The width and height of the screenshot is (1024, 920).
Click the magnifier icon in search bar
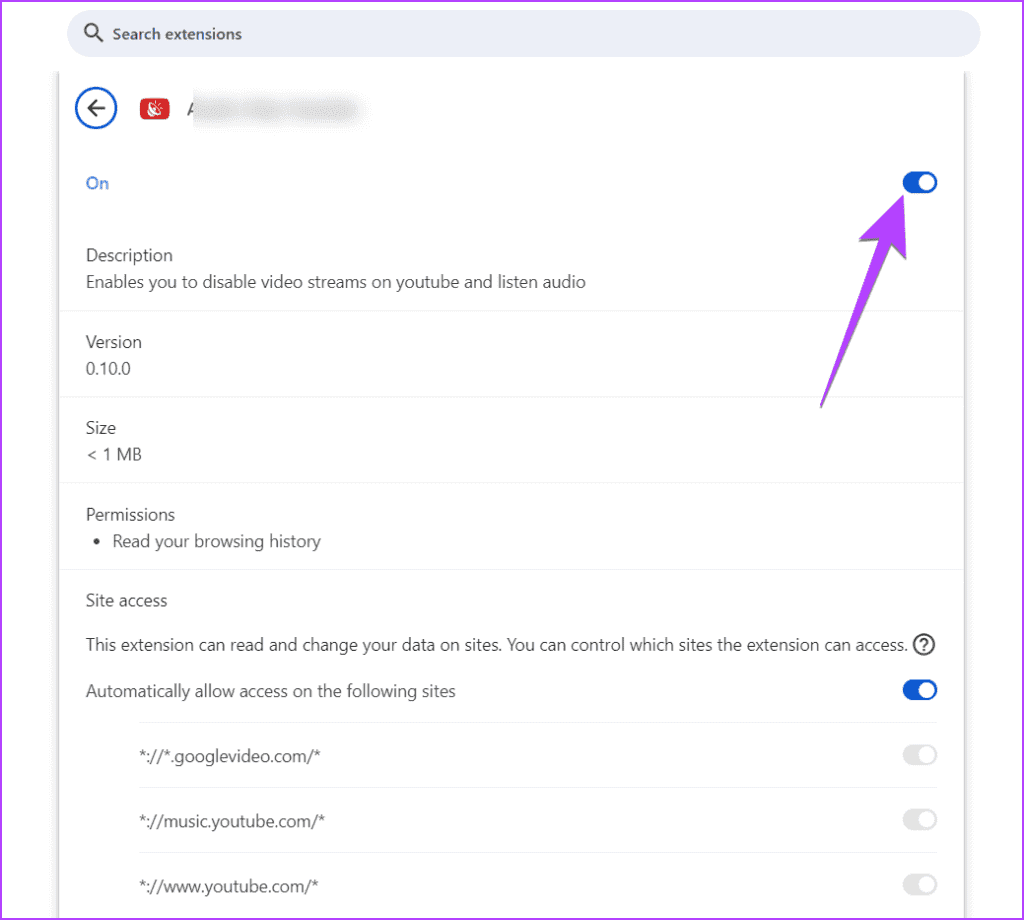click(x=93, y=33)
